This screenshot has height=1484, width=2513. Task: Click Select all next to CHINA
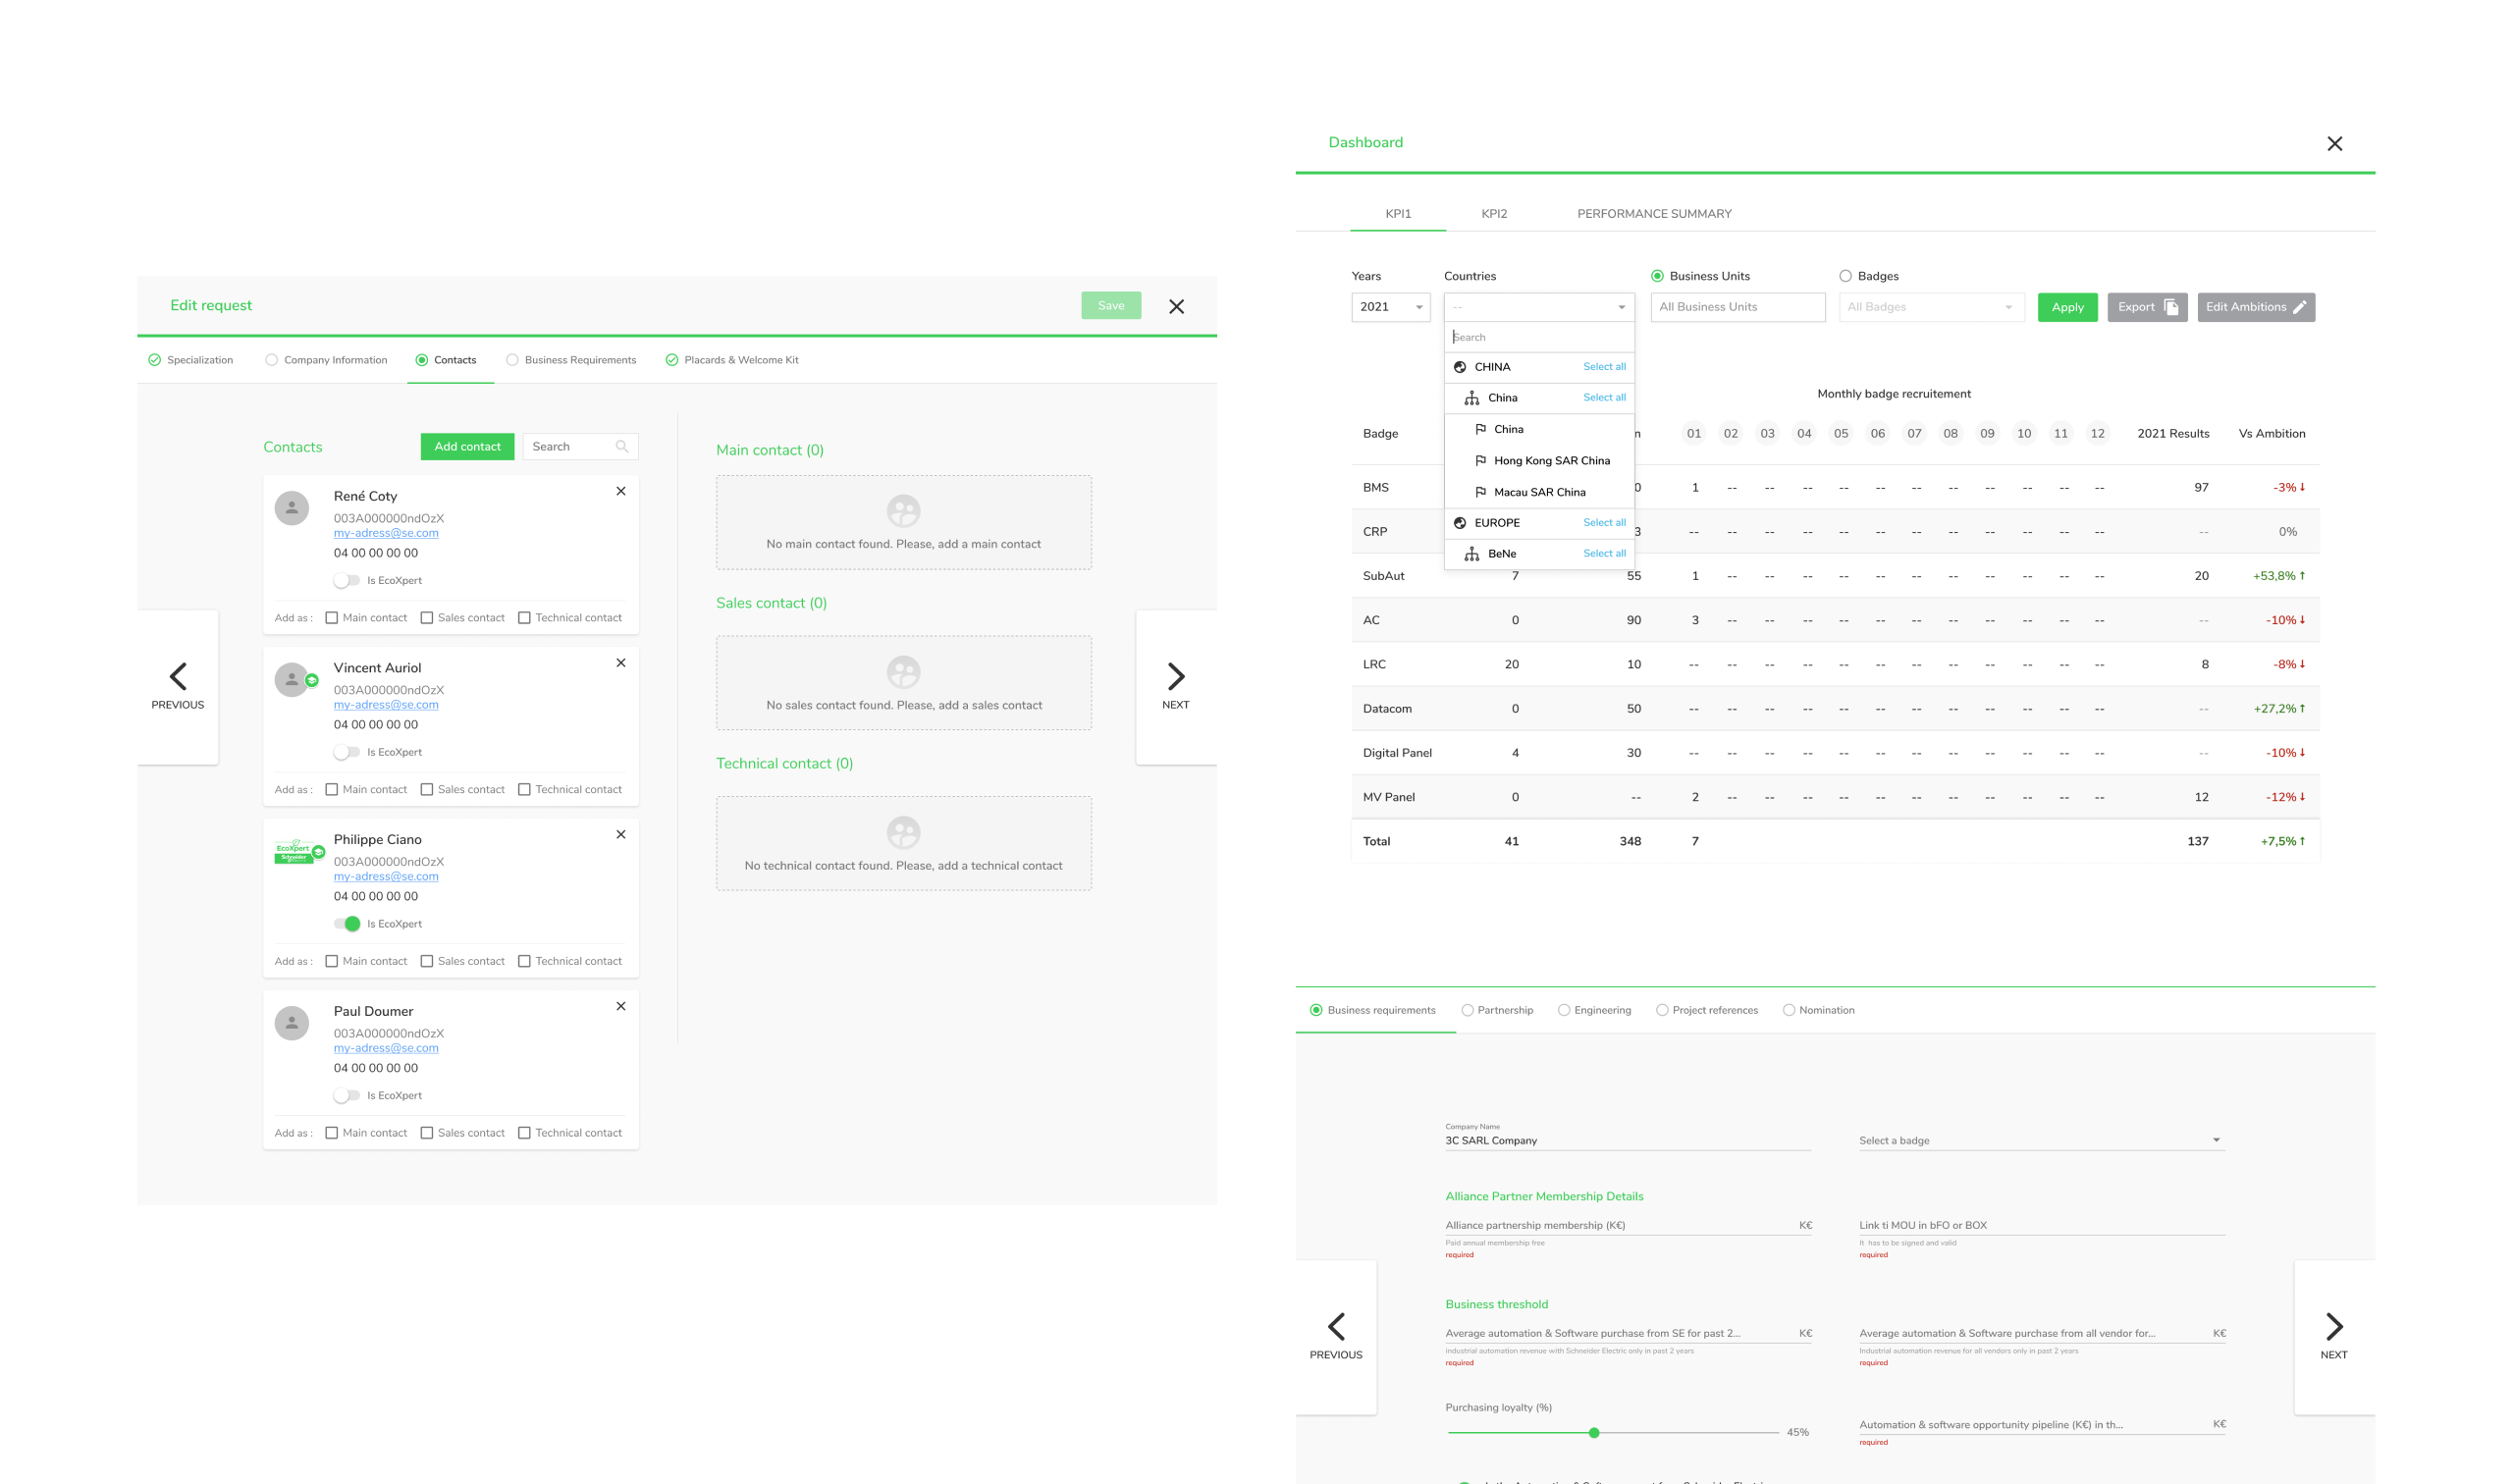click(x=1604, y=367)
